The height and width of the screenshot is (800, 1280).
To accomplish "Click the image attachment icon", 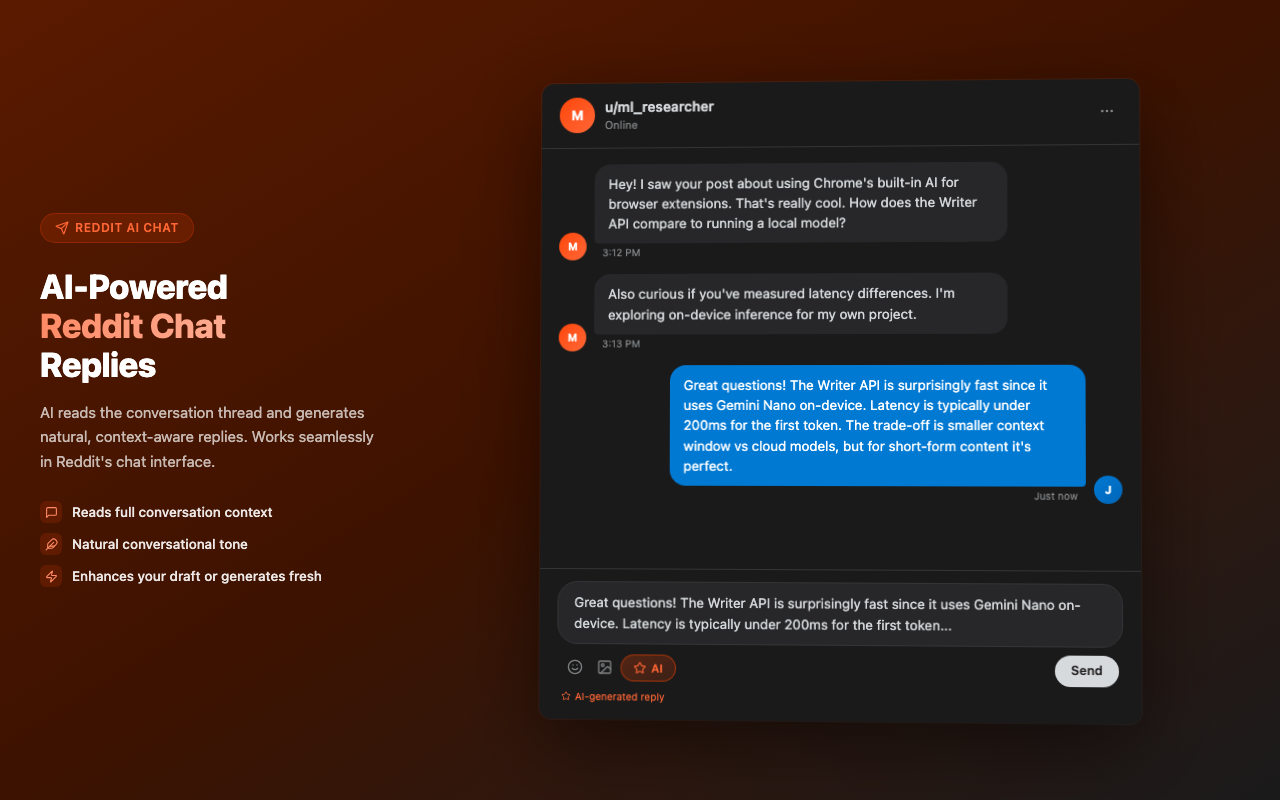I will click(605, 667).
